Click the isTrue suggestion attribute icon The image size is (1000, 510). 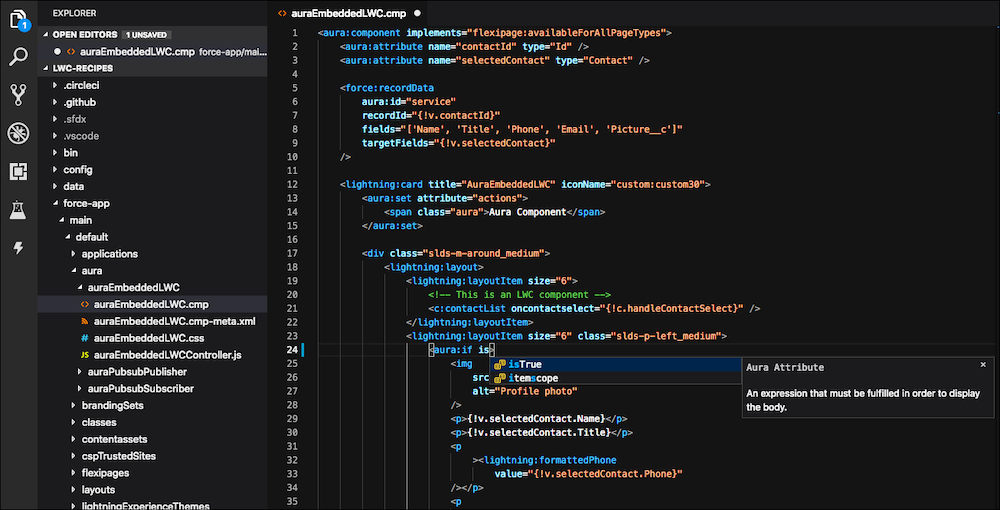500,365
